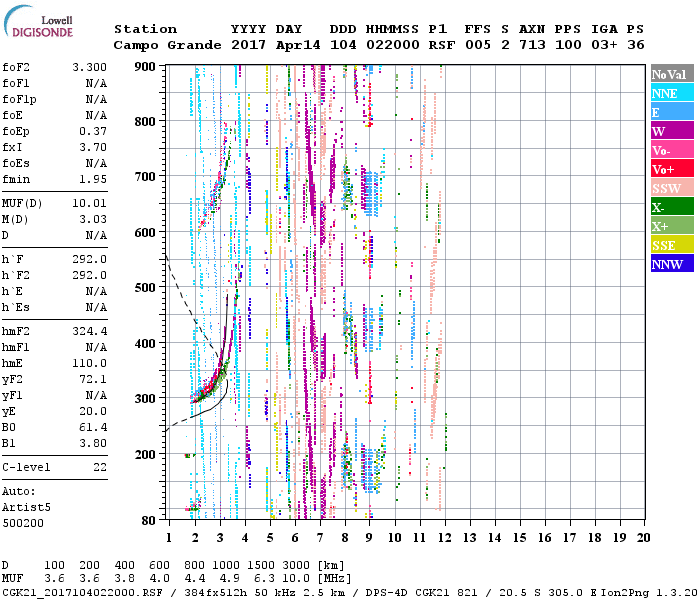This screenshot has width=700, height=600.
Task: Click the hmF2 value 324.4
Action: pyautogui.click(x=90, y=331)
